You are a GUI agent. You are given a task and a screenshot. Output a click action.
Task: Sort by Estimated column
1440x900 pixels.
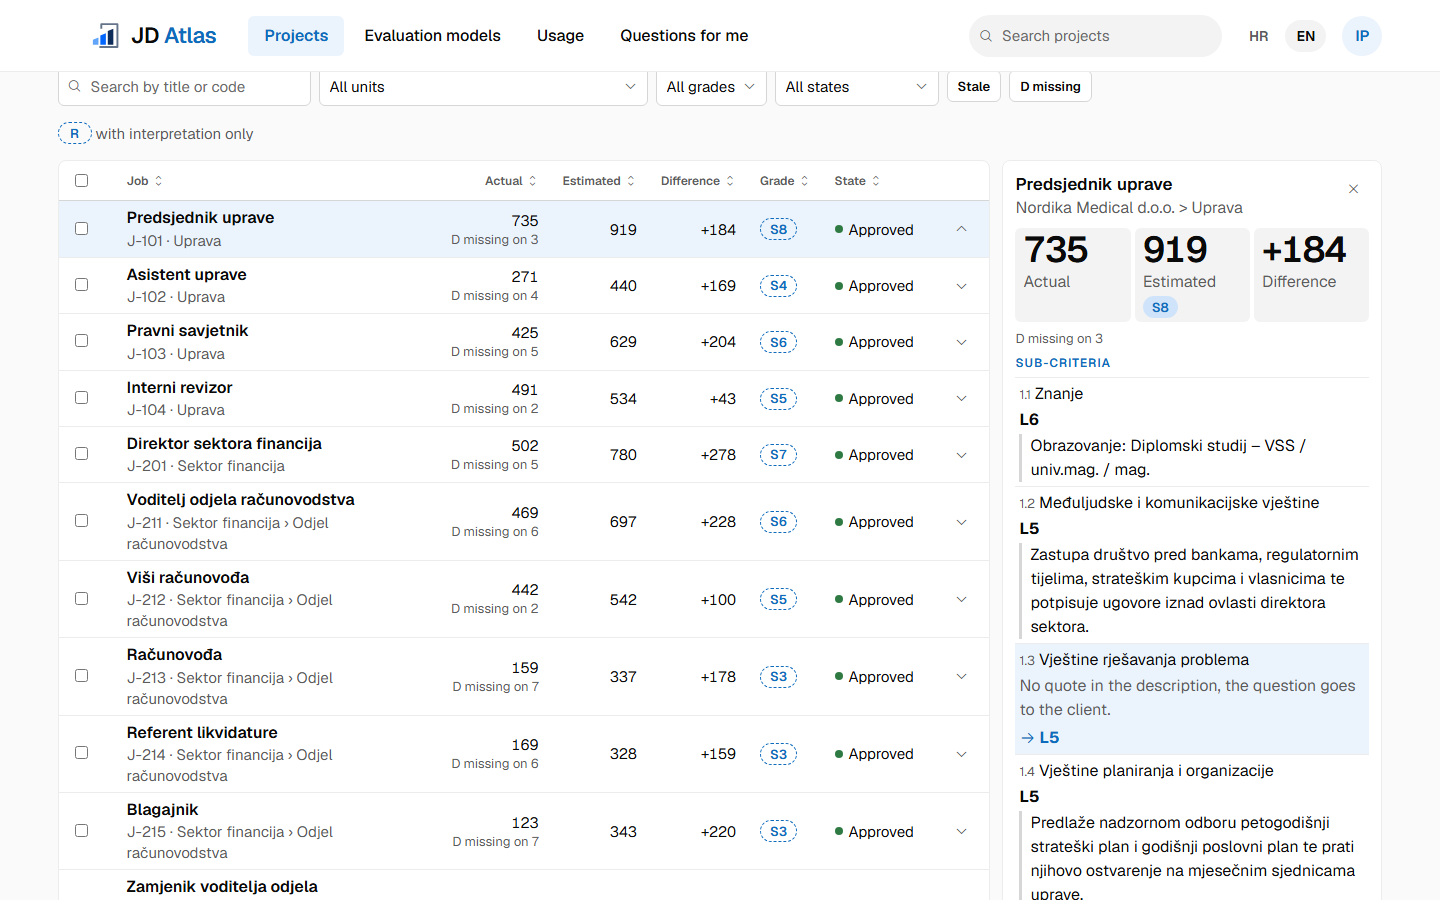point(598,181)
